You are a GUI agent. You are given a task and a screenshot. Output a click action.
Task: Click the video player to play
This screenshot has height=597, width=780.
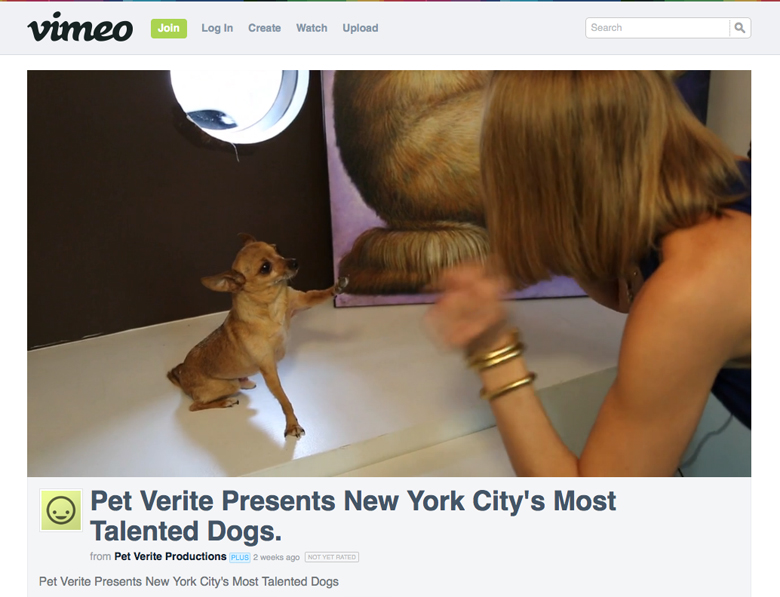[389, 273]
